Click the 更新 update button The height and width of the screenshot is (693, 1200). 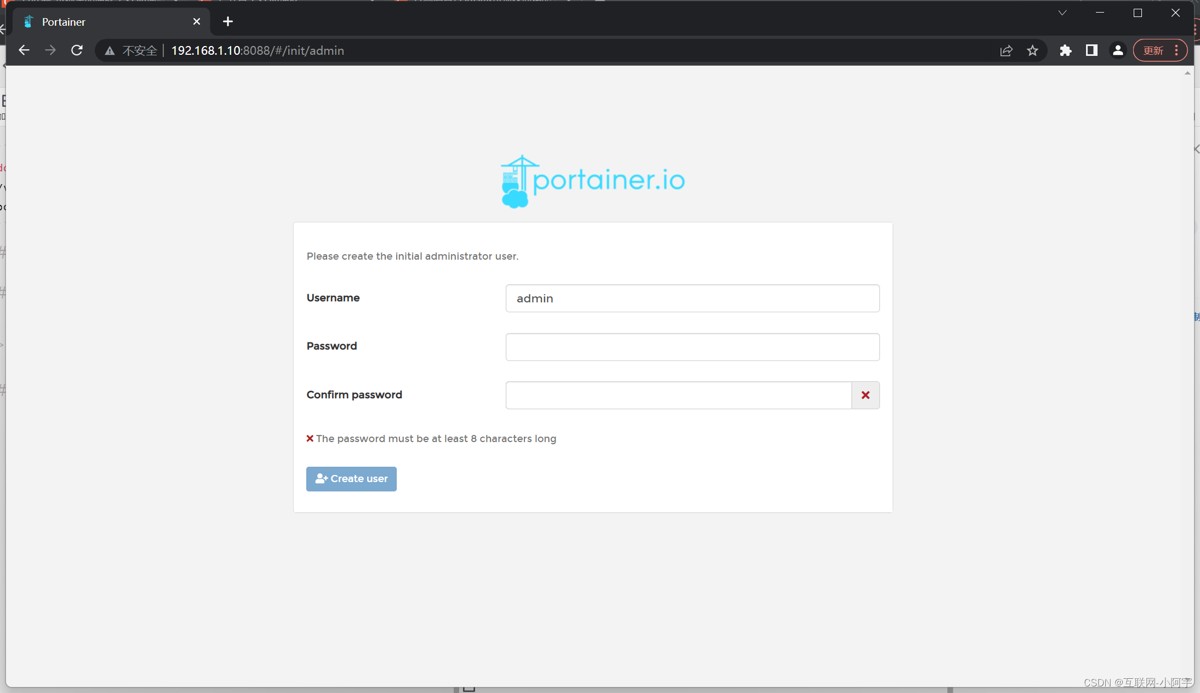coord(1160,51)
